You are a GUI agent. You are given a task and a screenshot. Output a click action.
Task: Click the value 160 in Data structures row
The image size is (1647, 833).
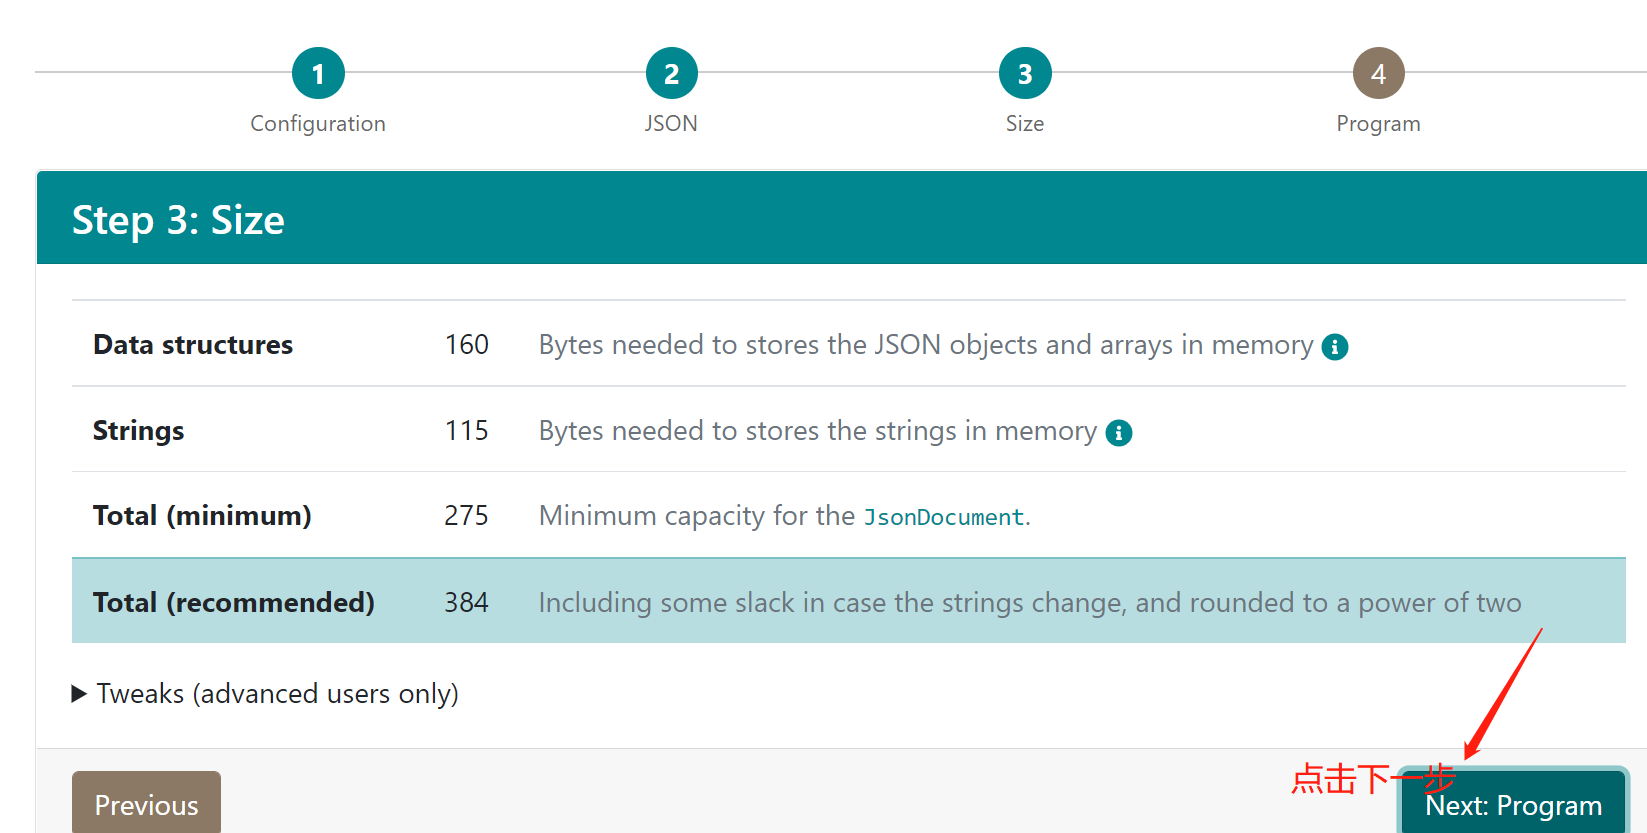tap(467, 345)
